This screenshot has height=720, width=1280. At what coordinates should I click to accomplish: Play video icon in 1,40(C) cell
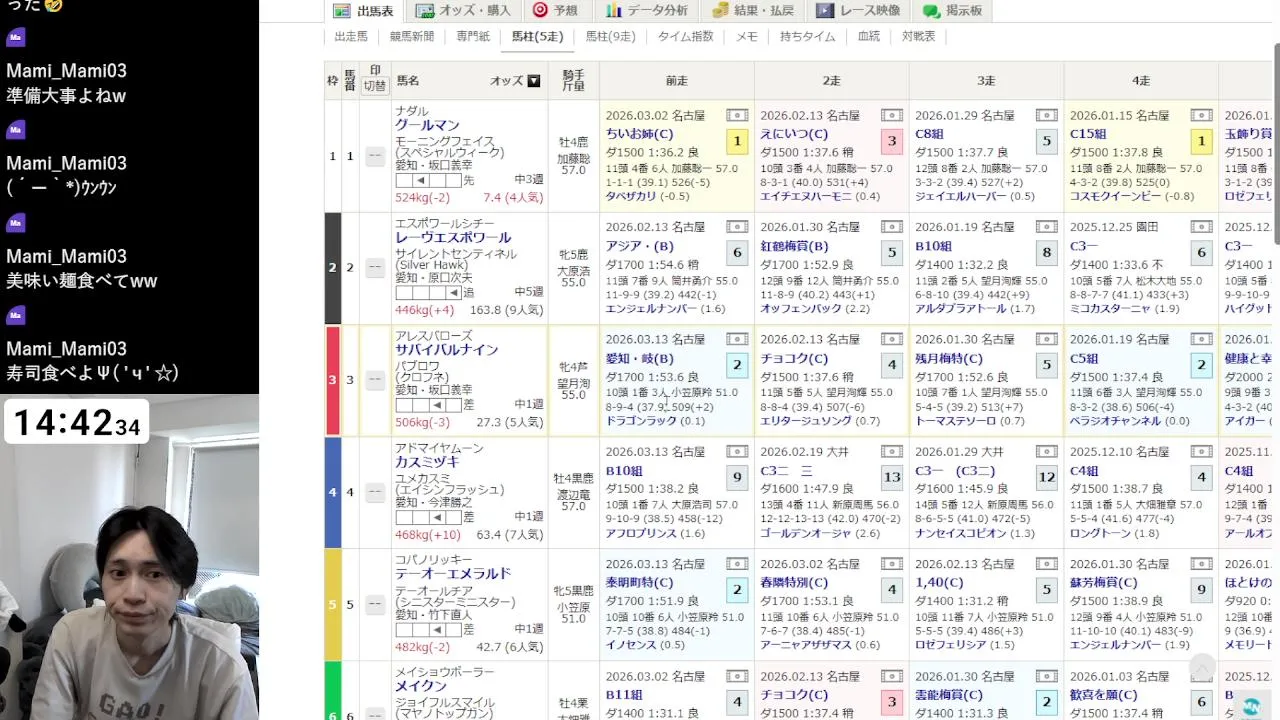coord(1047,565)
